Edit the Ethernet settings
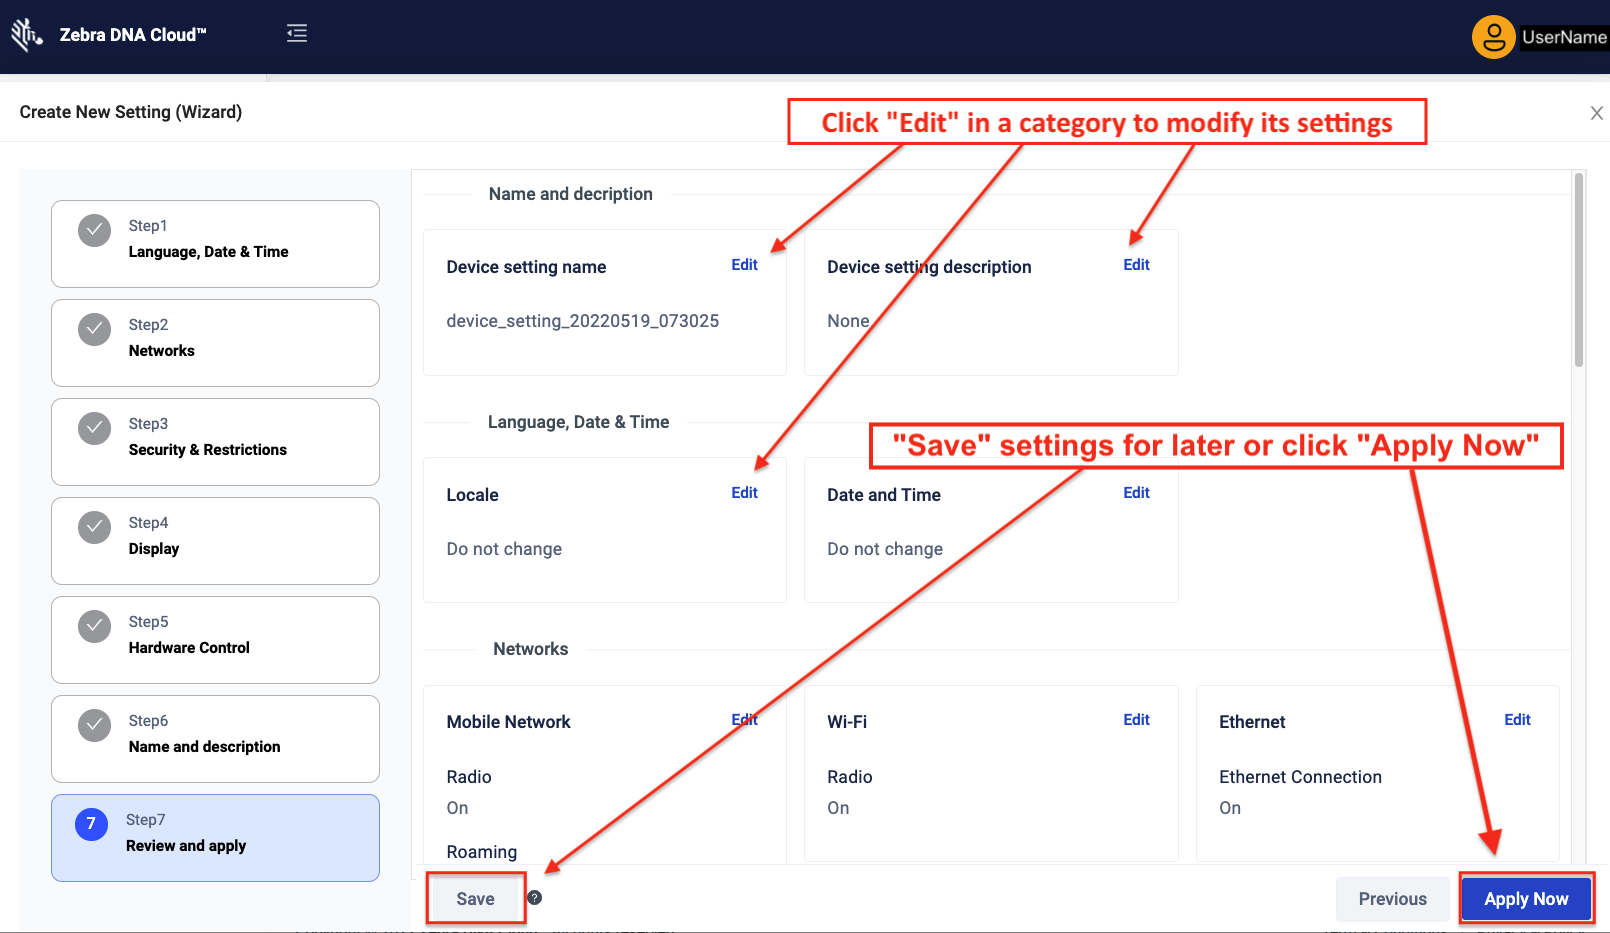 [1517, 720]
